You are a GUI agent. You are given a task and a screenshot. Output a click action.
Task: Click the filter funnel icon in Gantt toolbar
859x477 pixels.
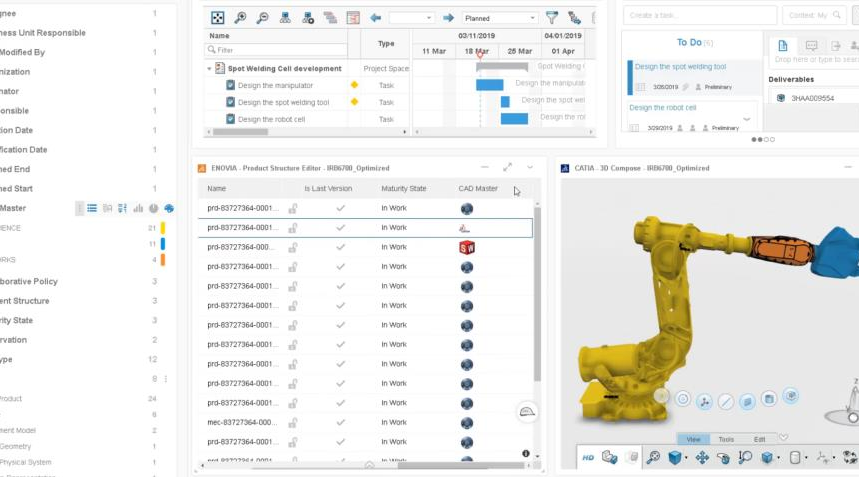coord(552,18)
